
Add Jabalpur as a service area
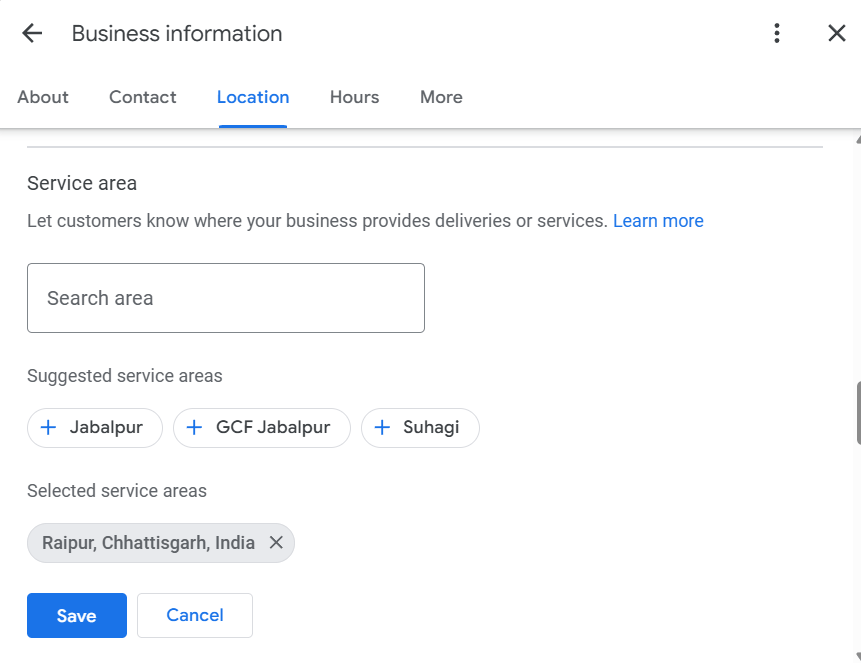(90, 428)
